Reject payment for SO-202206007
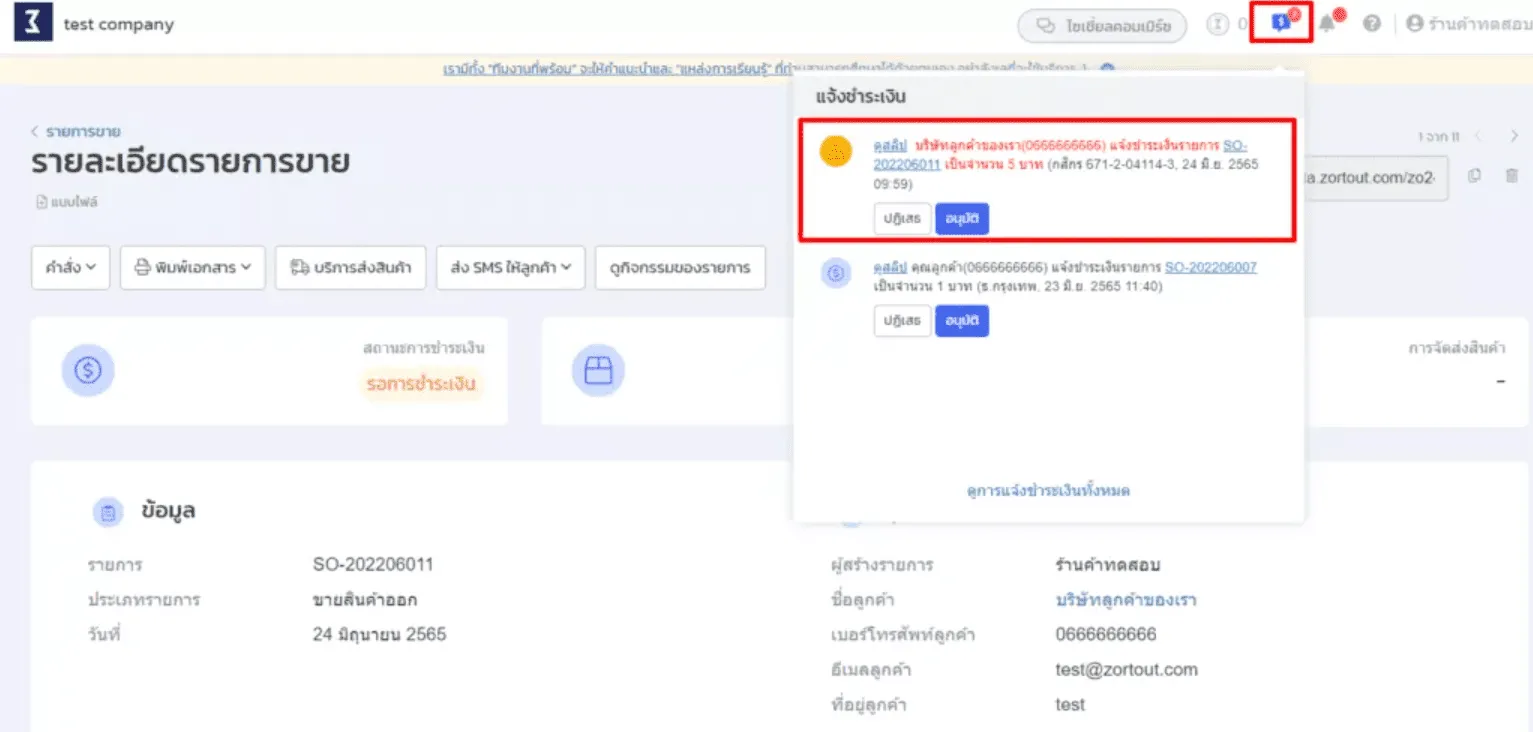Screen dimensions: 1533x732 [902, 321]
